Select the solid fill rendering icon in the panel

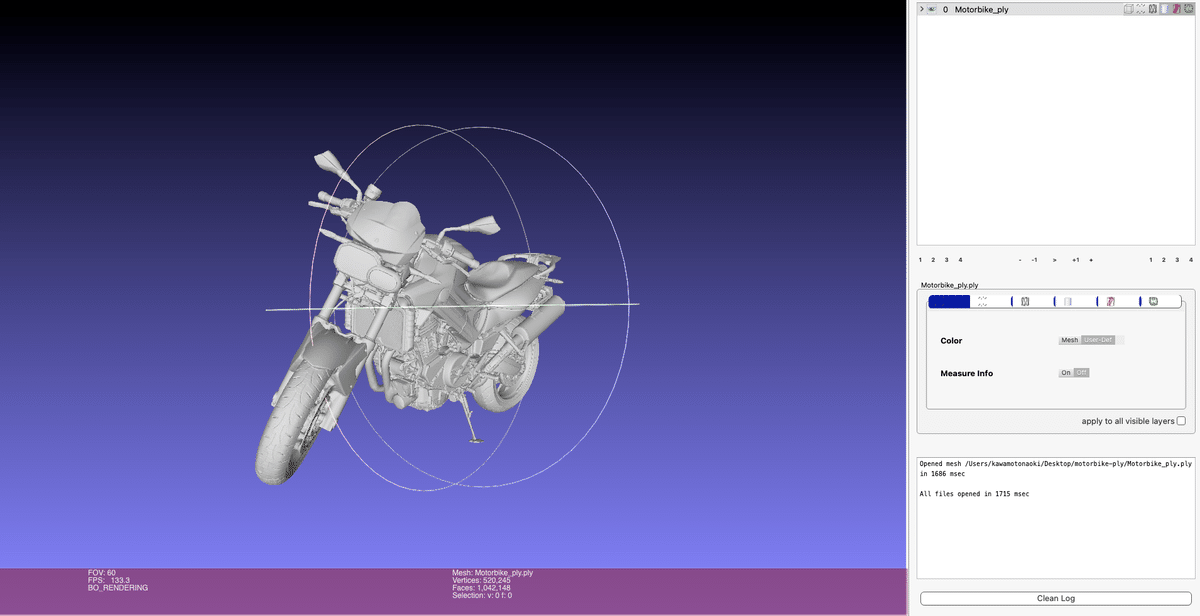(950, 300)
